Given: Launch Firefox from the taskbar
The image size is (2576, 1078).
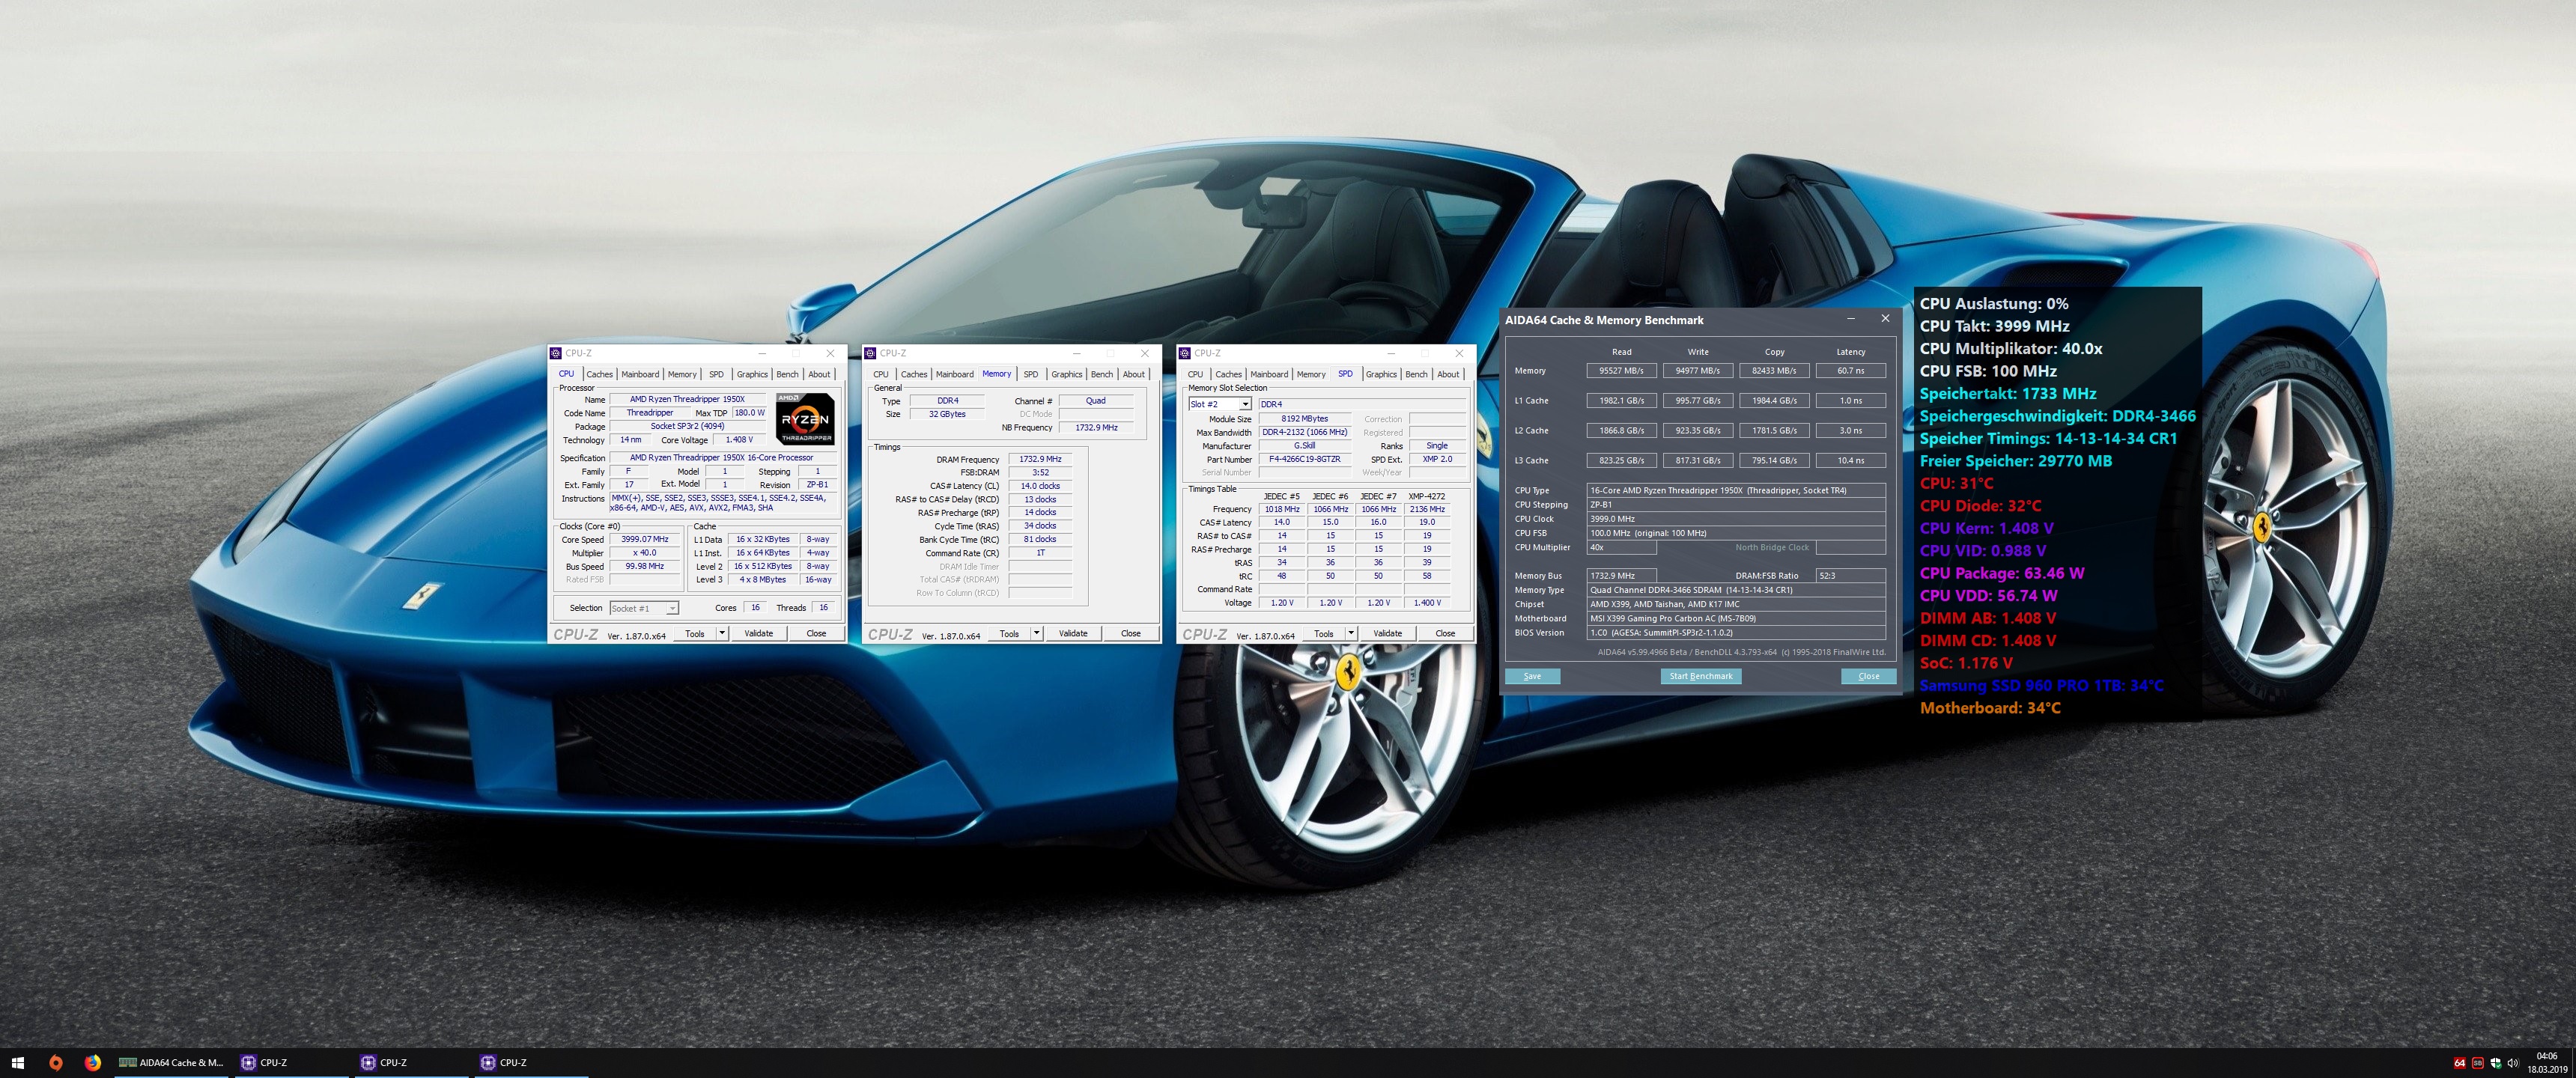Looking at the screenshot, I should 93,1063.
